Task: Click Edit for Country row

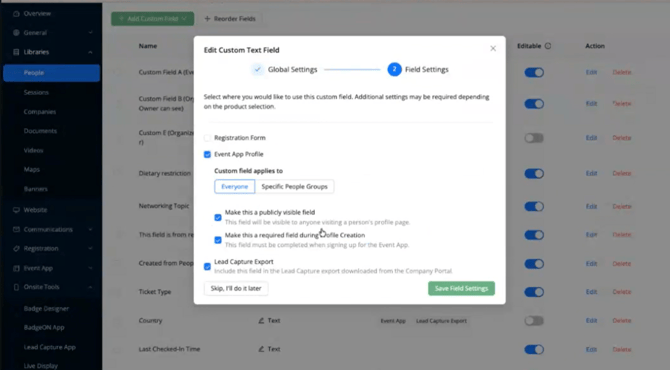Action: pyautogui.click(x=591, y=320)
